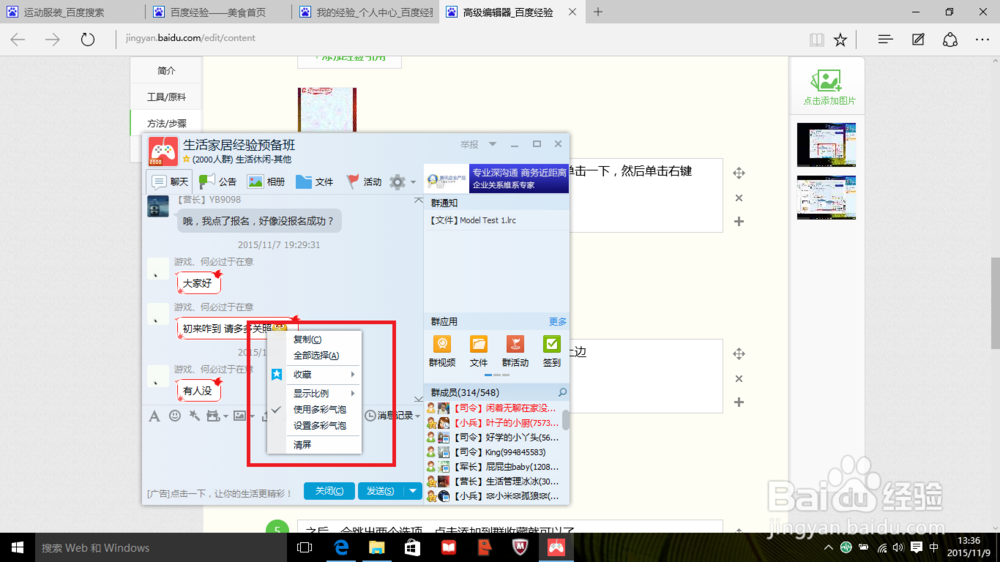Click the magic emoticon wand icon

pyautogui.click(x=195, y=416)
